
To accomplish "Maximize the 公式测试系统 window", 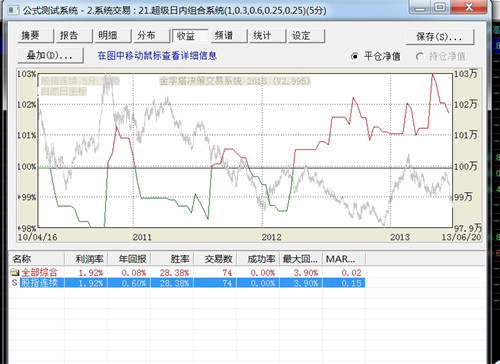I will coord(440,7).
